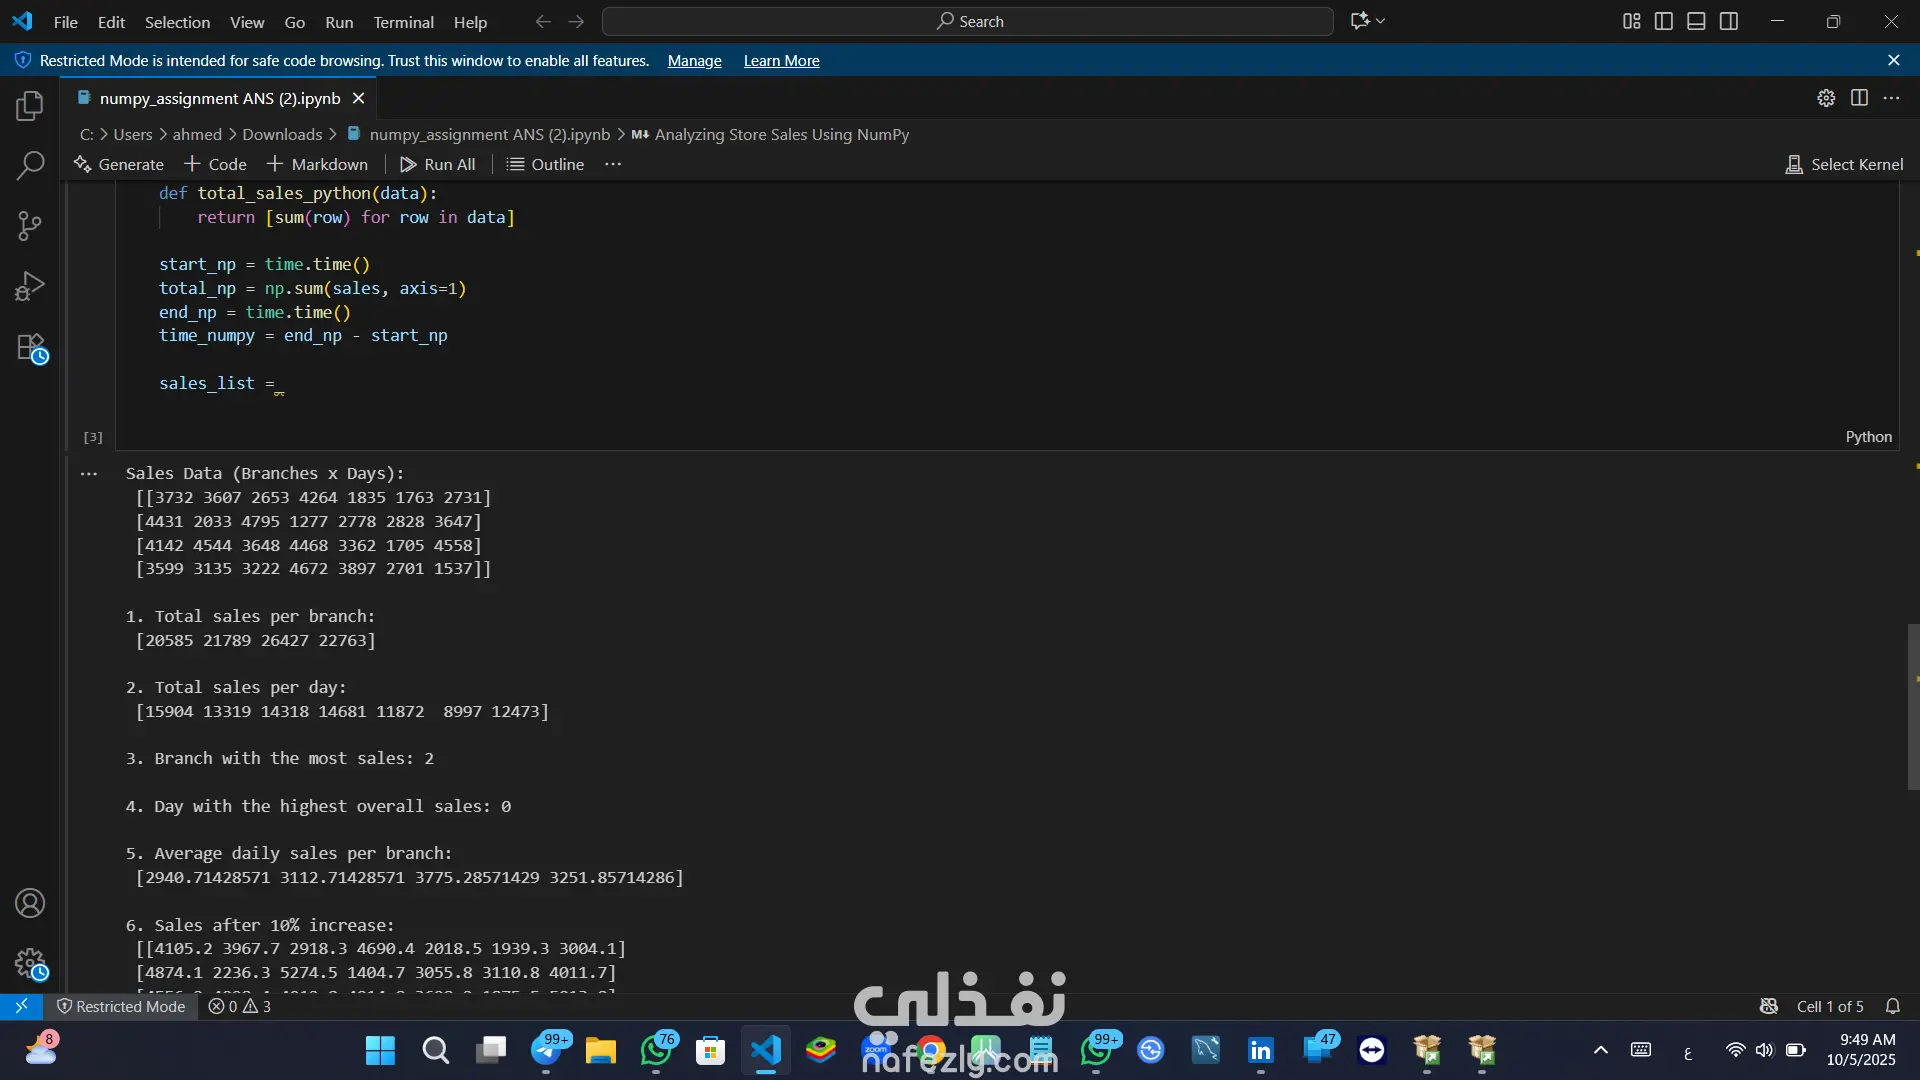This screenshot has width=1920, height=1080.
Task: Expand notebook toolbar more actions ellipsis
Action: pos(613,164)
